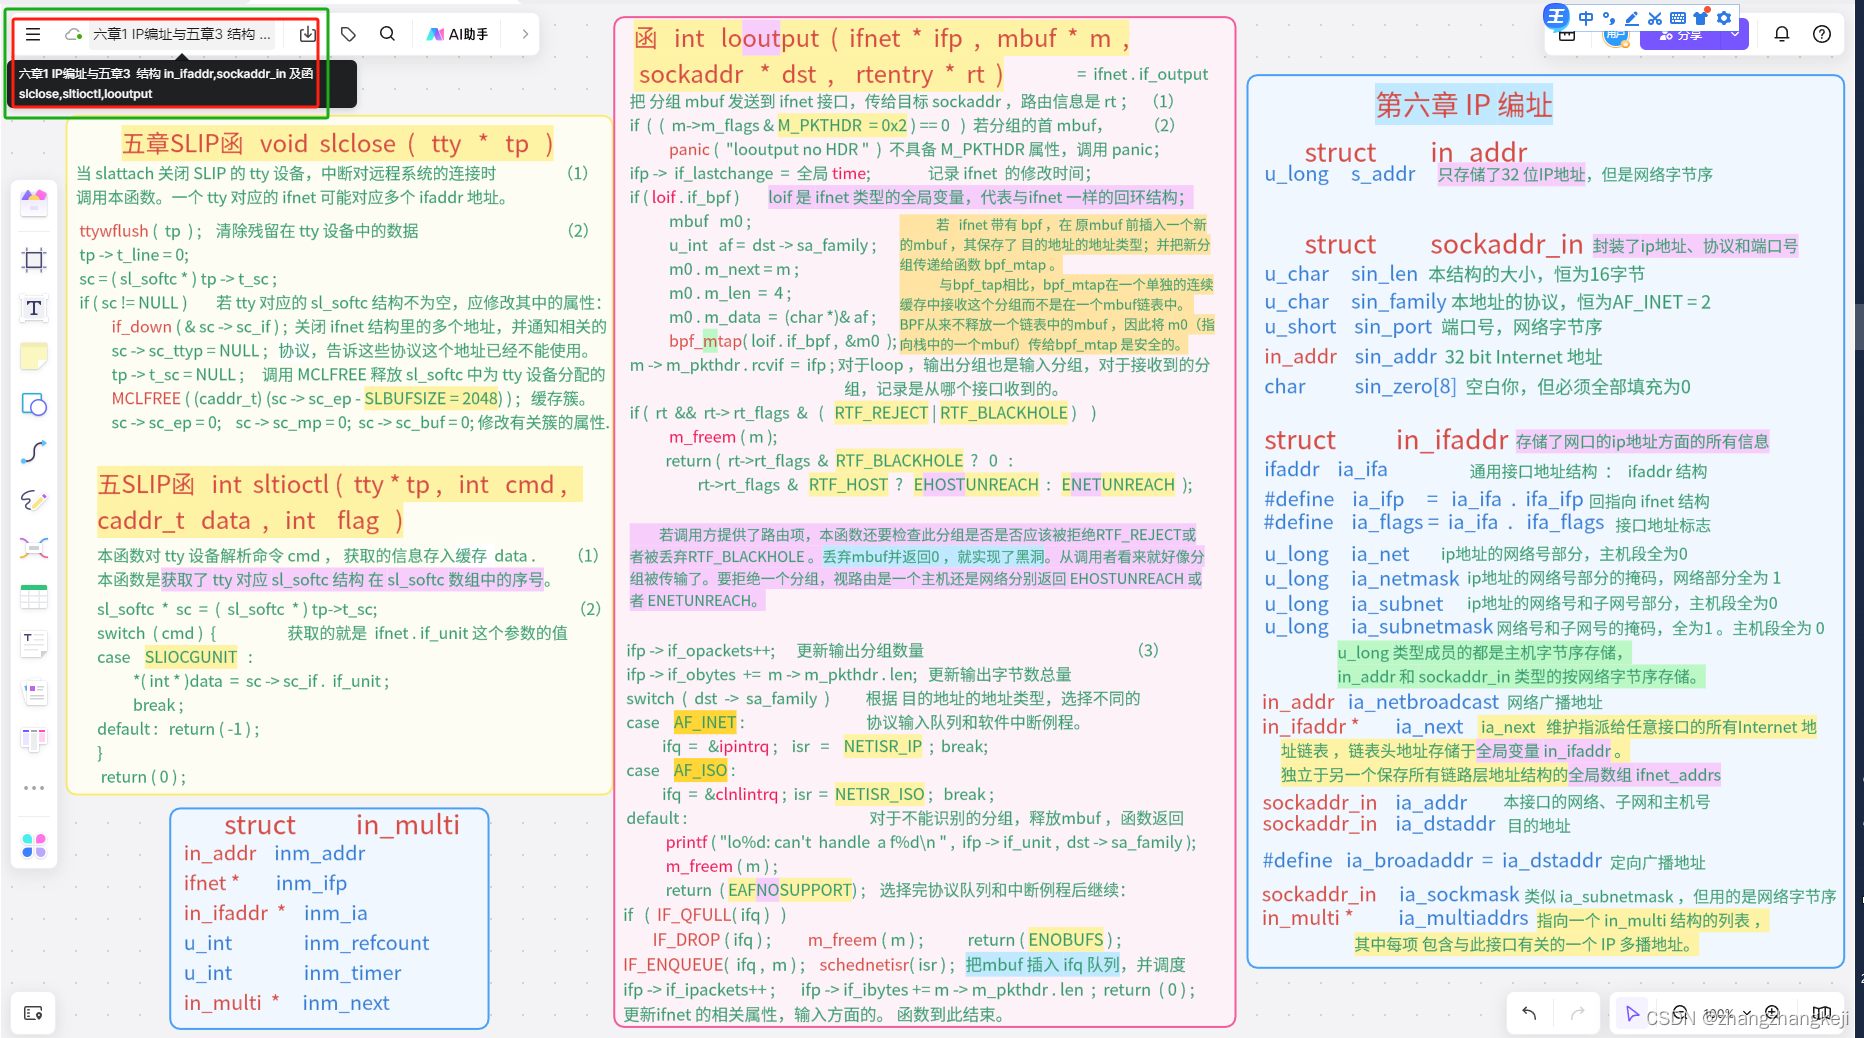Click the struct sockaddr_in title
This screenshot has width=1864, height=1038.
point(1443,245)
